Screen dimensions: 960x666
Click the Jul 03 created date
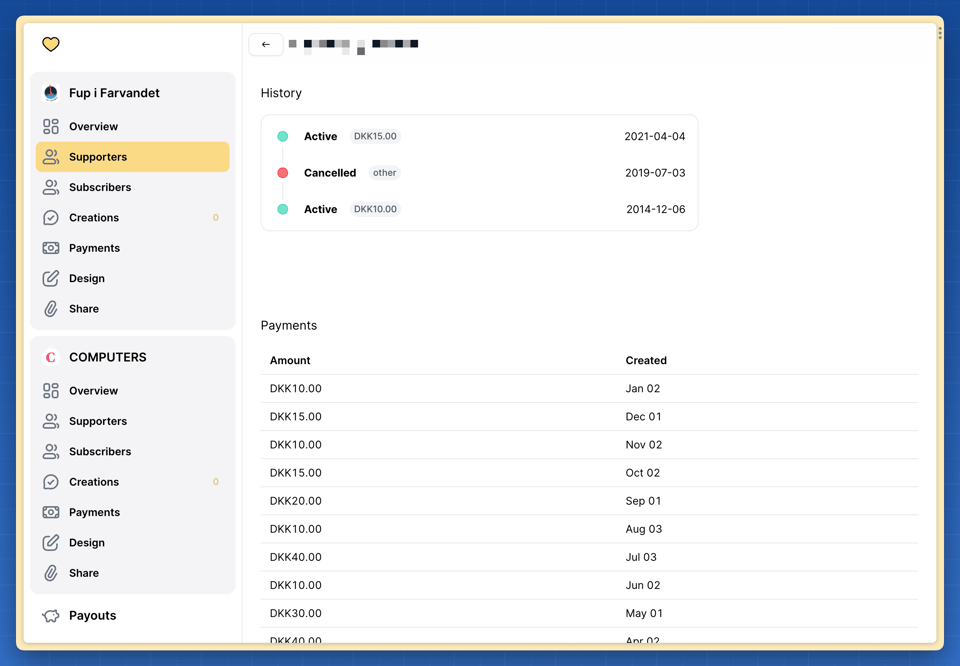pyautogui.click(x=641, y=557)
